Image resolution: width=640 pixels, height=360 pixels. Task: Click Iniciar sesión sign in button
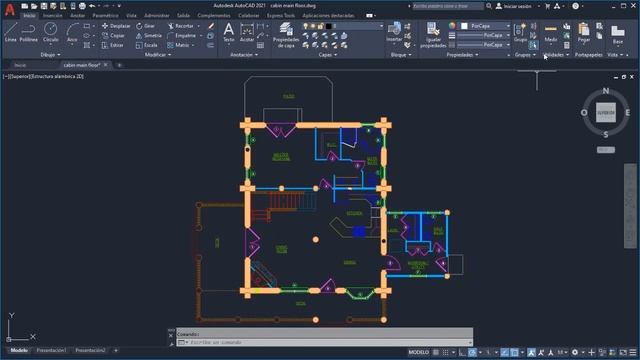tap(514, 6)
